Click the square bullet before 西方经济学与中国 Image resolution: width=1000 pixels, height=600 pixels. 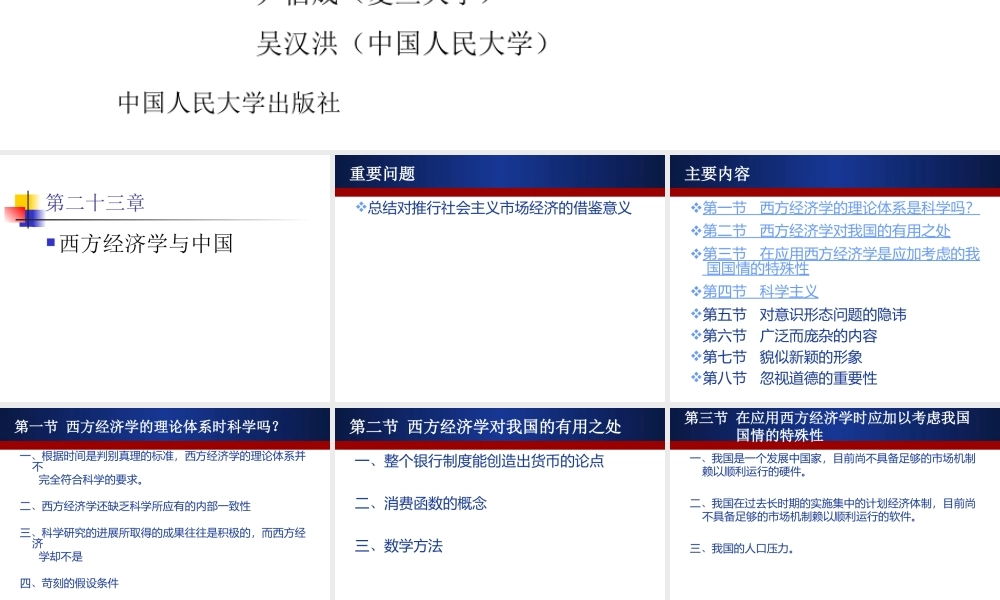(50, 244)
